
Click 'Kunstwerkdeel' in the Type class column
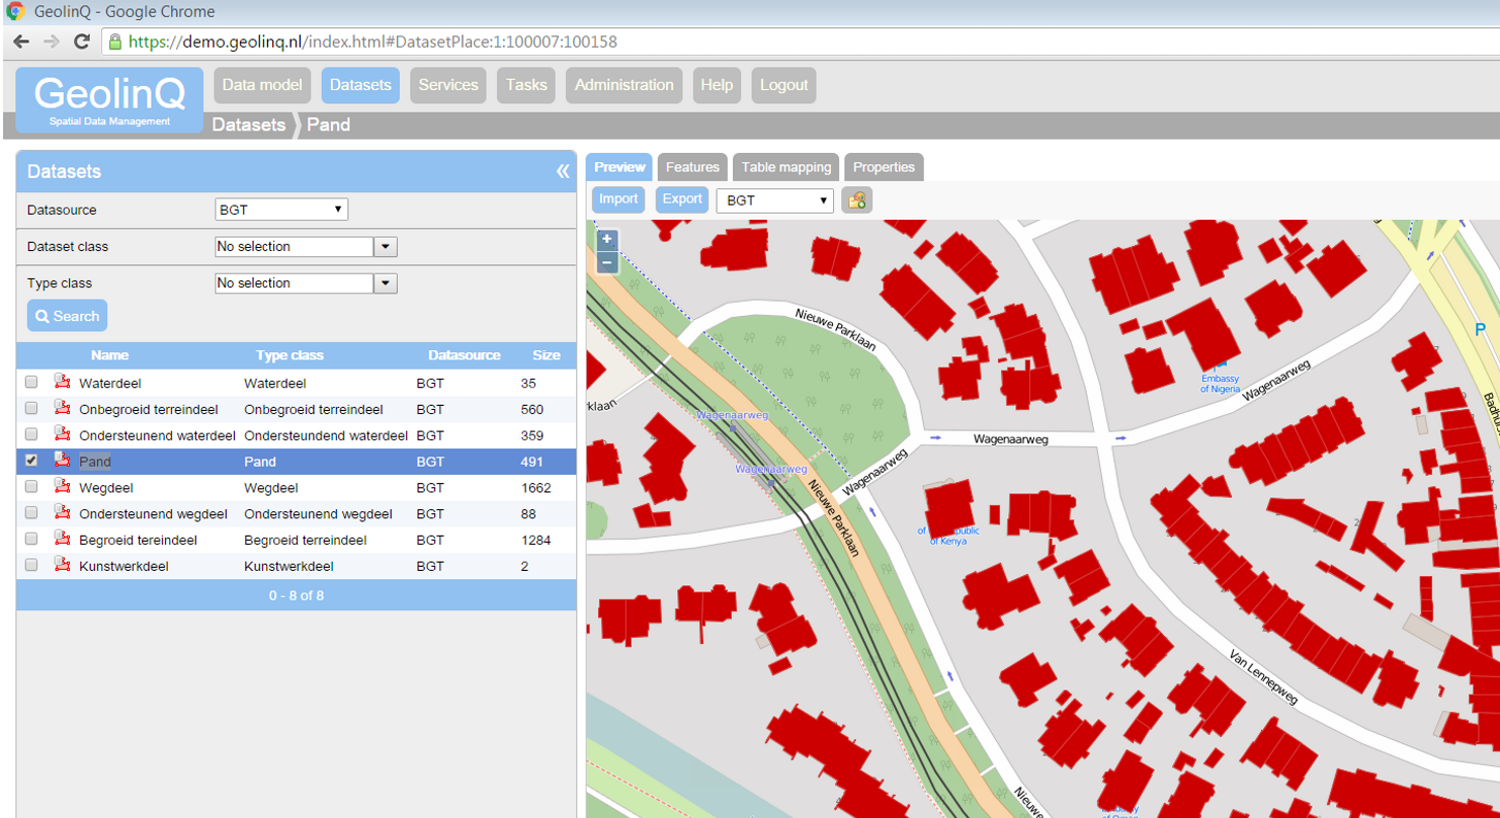coord(289,566)
